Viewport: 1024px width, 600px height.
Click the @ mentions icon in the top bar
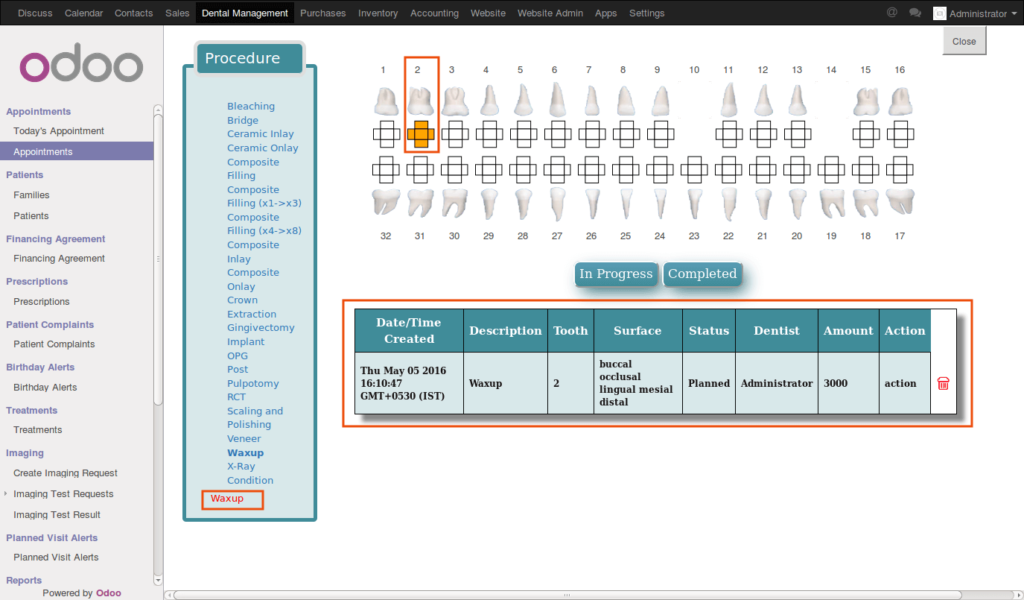pos(890,12)
